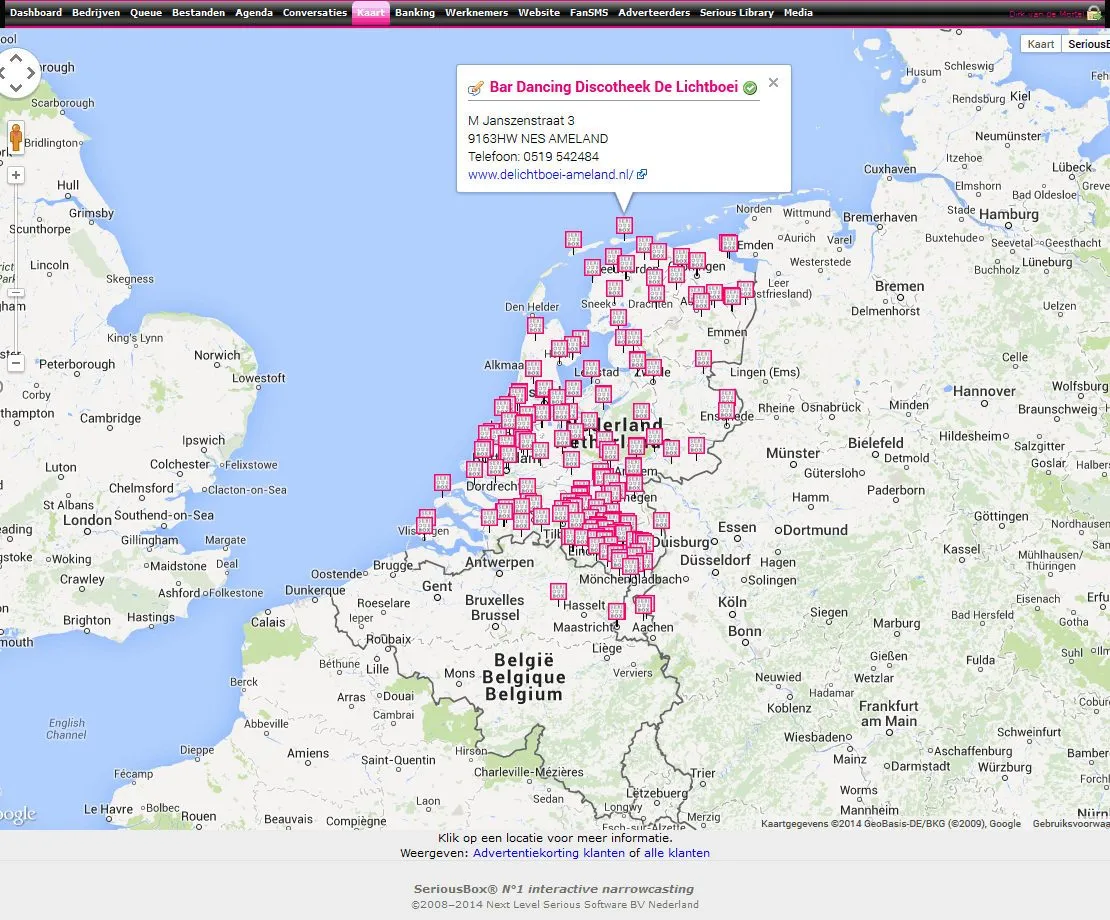Open the FanSMS menu item
This screenshot has width=1110, height=920.
click(589, 13)
